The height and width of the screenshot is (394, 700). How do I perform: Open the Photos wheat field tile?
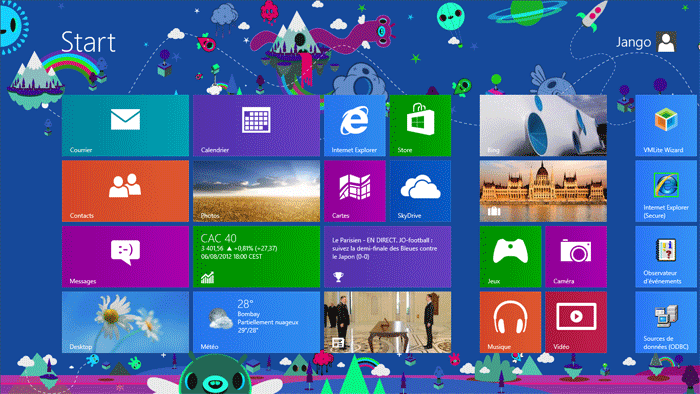click(x=256, y=191)
